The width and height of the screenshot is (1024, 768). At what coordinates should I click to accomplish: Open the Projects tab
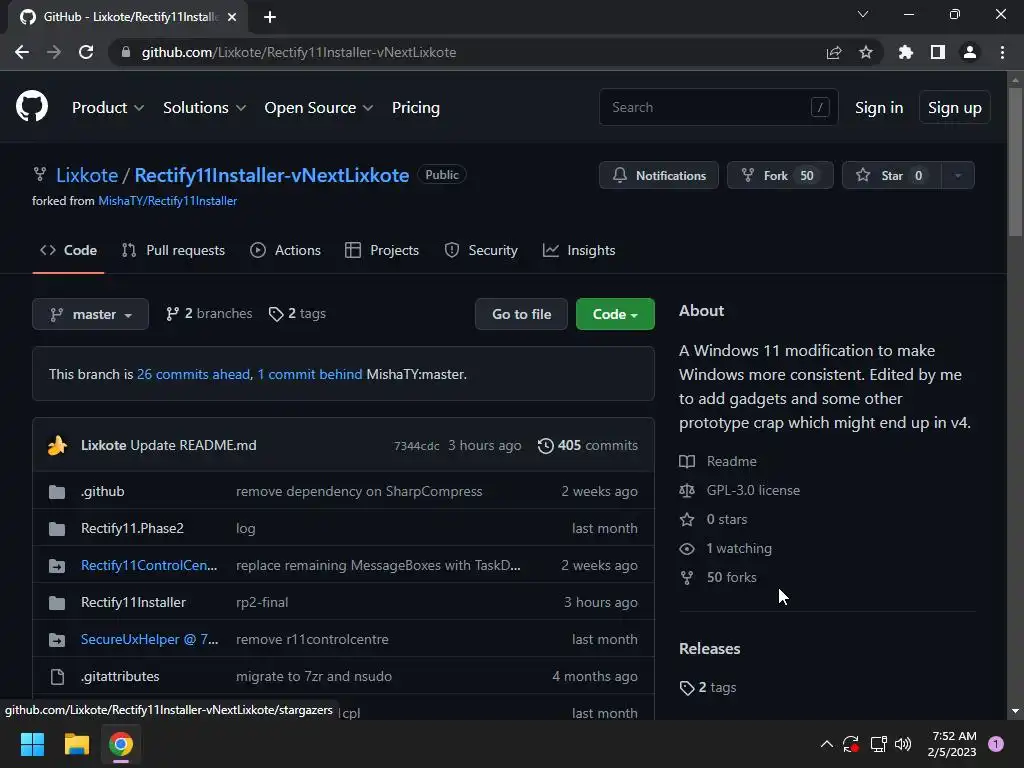tap(382, 250)
